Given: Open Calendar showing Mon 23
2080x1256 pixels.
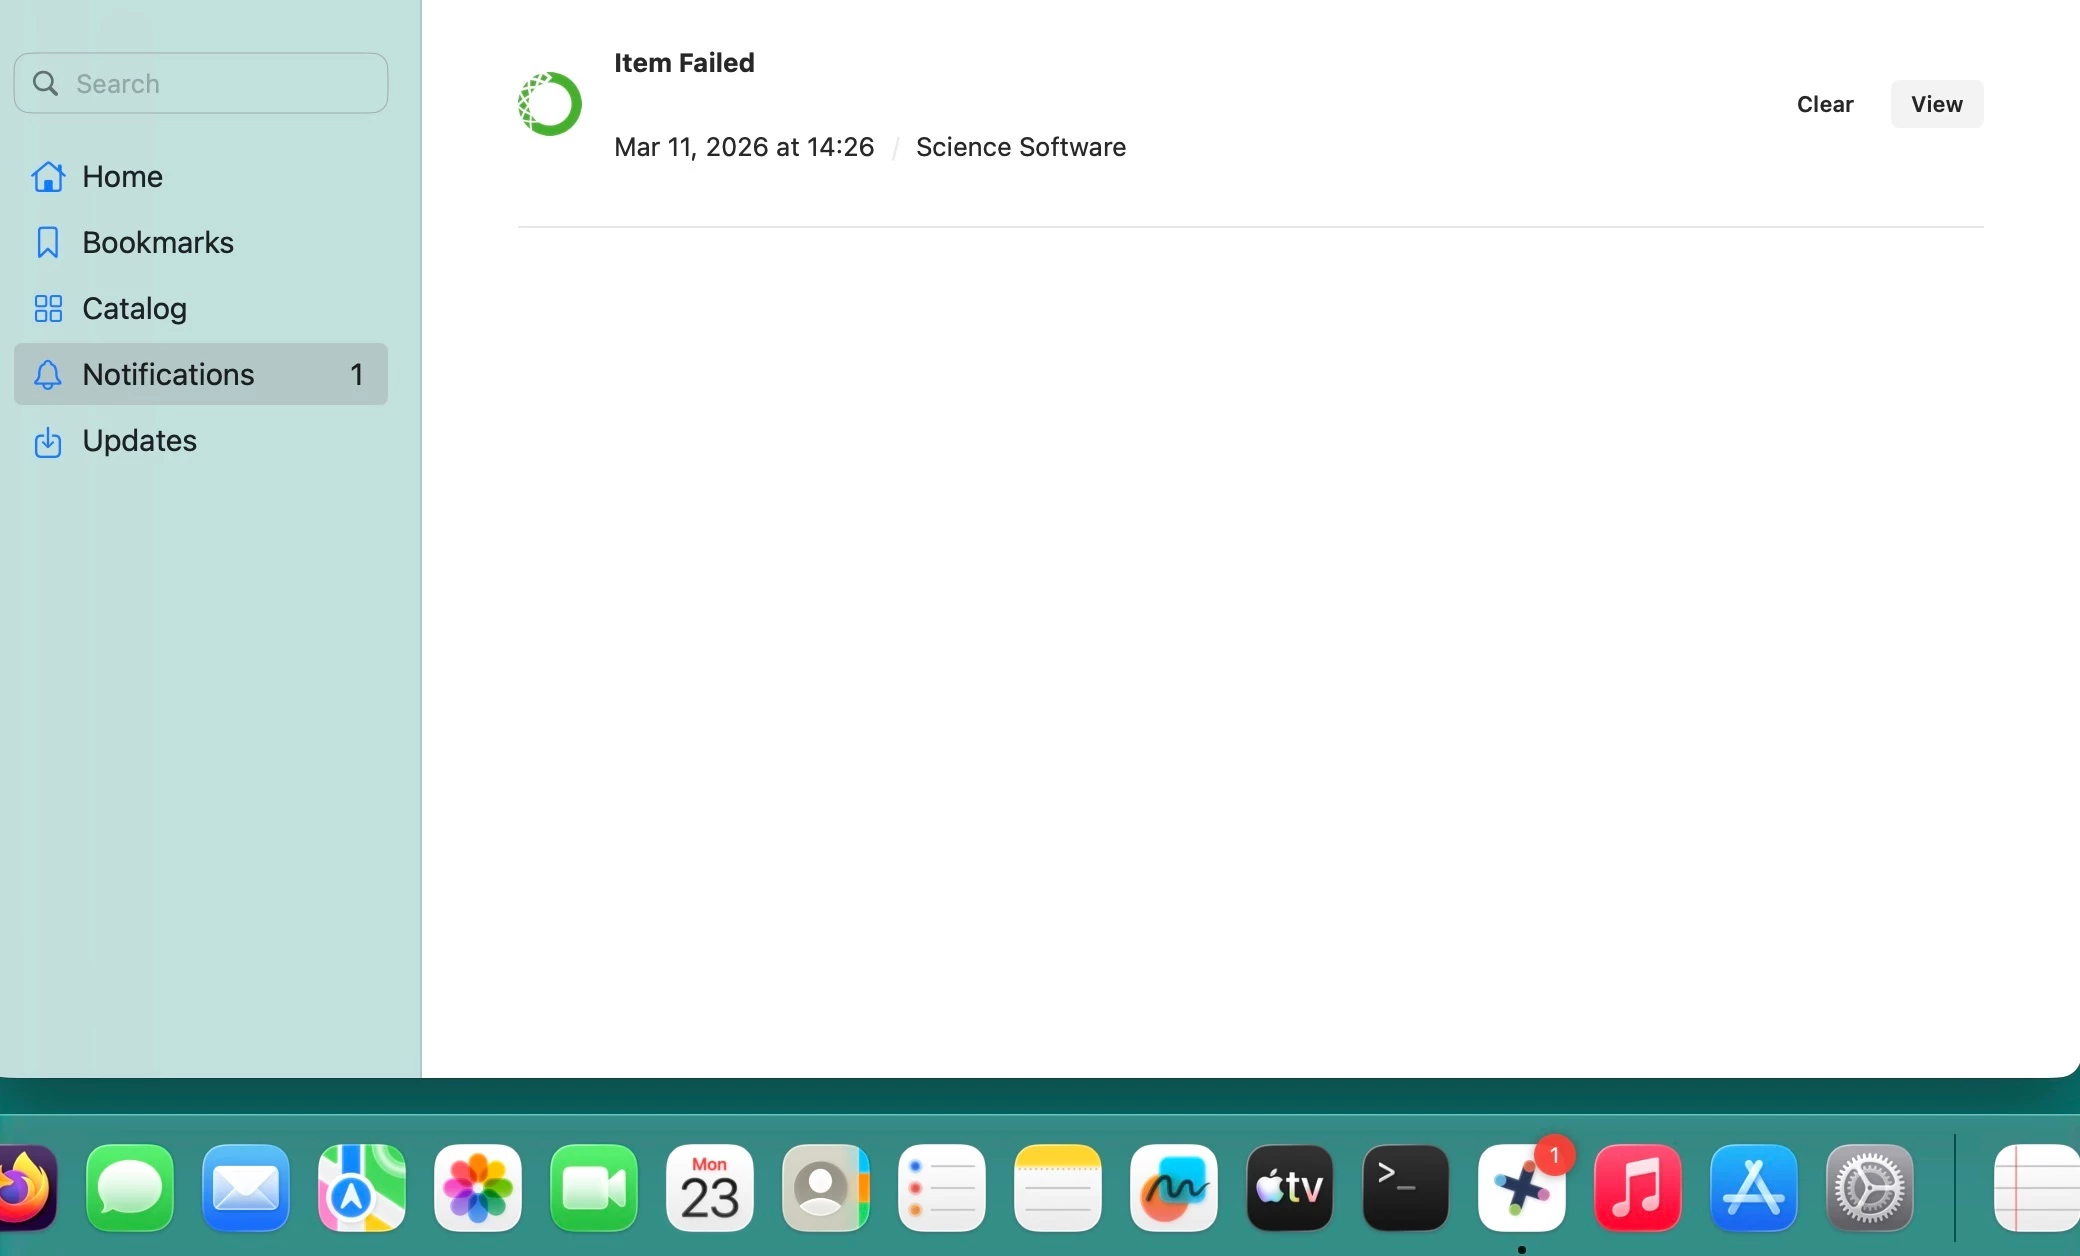Looking at the screenshot, I should point(710,1188).
